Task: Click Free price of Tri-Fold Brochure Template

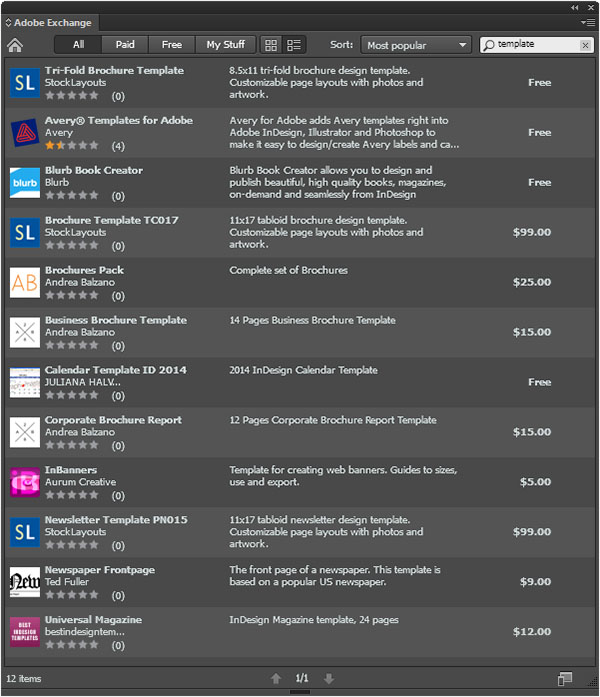Action: 540,83
